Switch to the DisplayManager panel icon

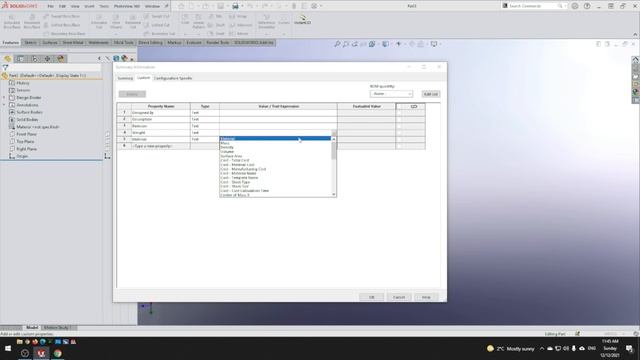tap(61, 59)
